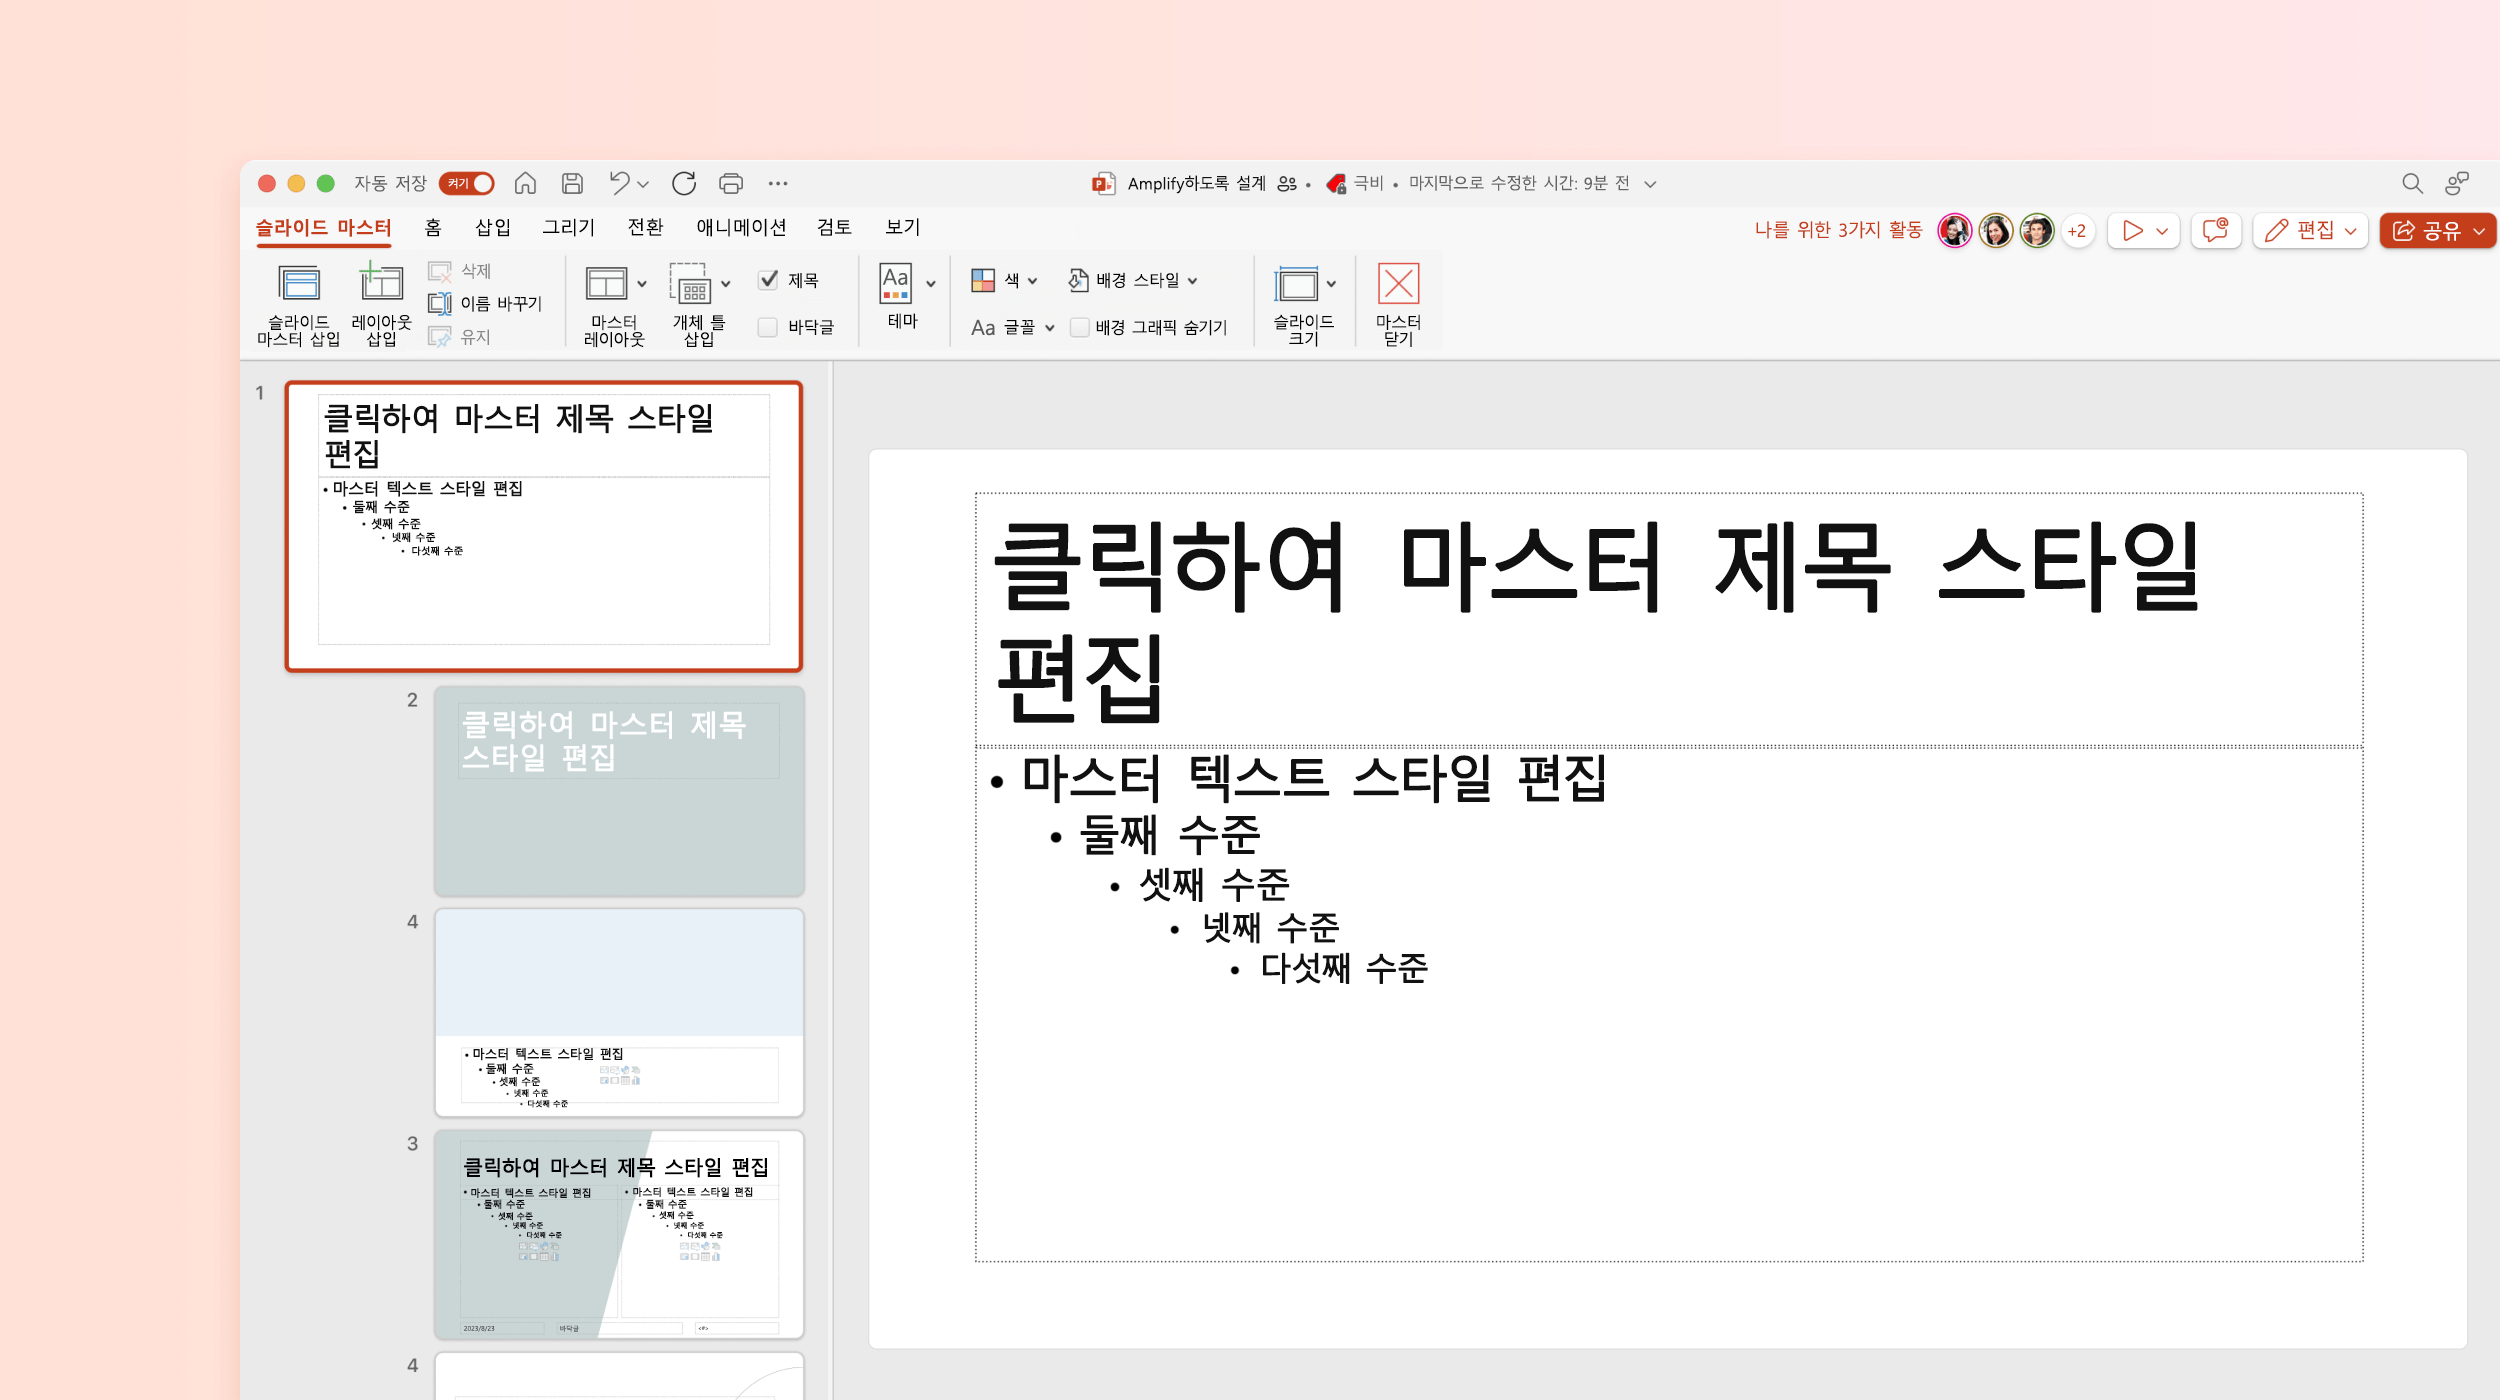The width and height of the screenshot is (2500, 1400).
Task: Click the +2 more collaborators badge
Action: (x=2077, y=231)
